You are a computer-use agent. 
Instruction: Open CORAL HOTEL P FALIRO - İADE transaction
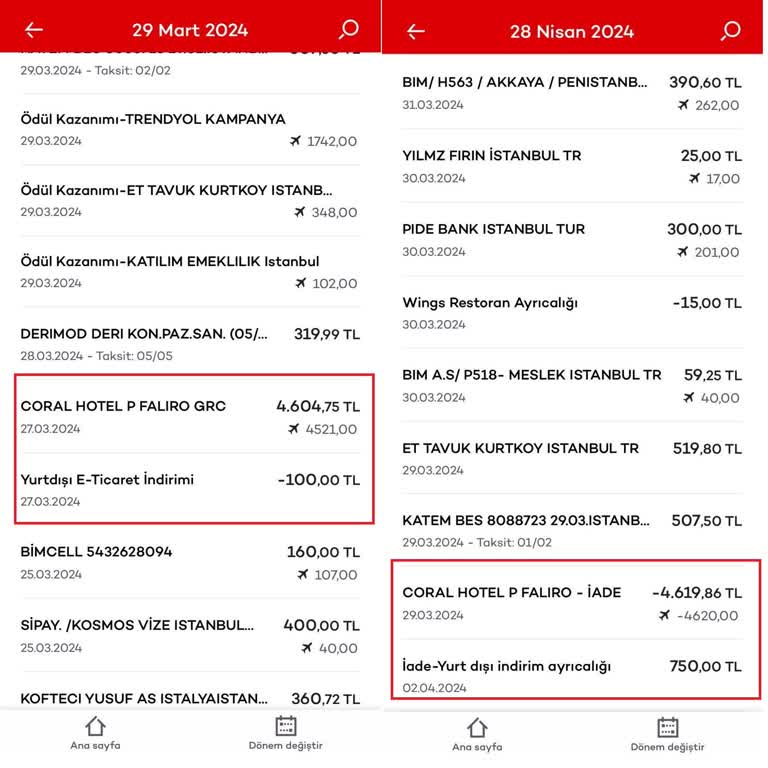coord(572,603)
